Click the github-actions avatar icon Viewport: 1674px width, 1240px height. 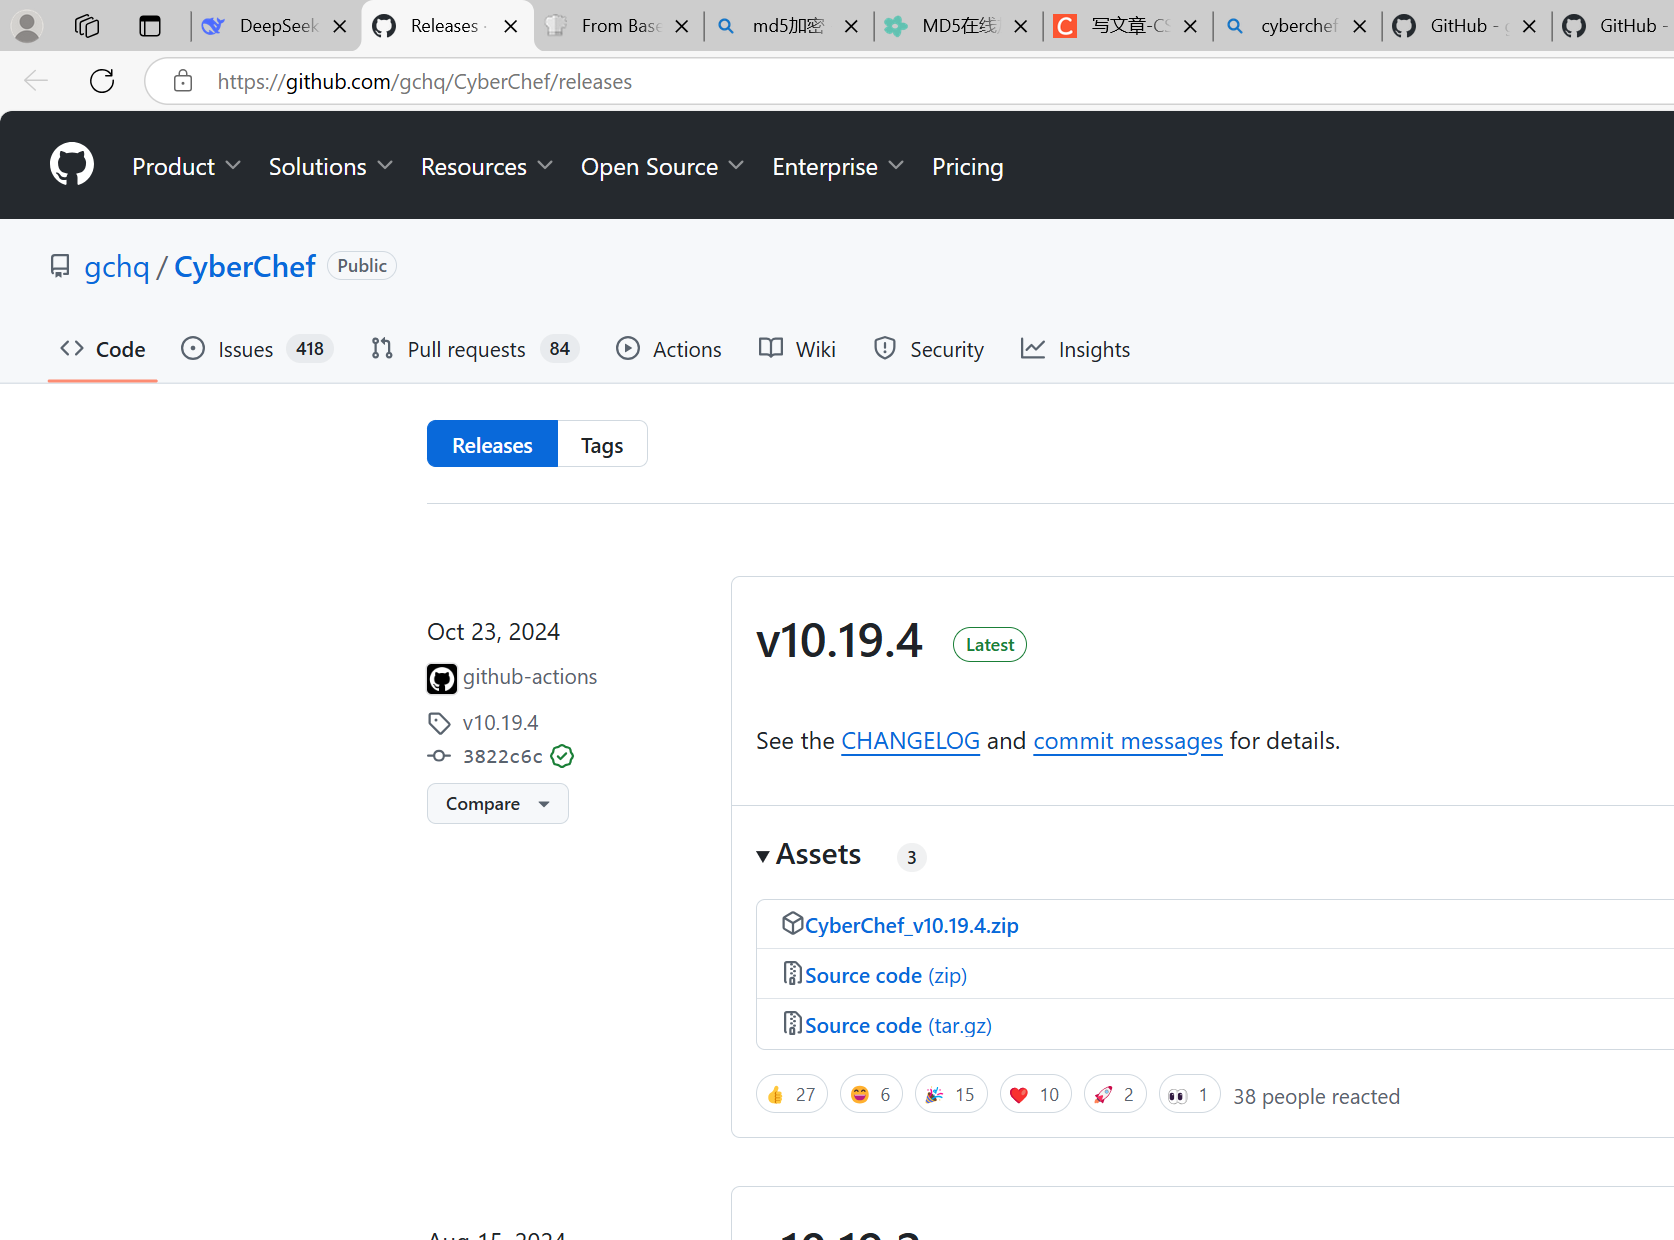tap(442, 678)
